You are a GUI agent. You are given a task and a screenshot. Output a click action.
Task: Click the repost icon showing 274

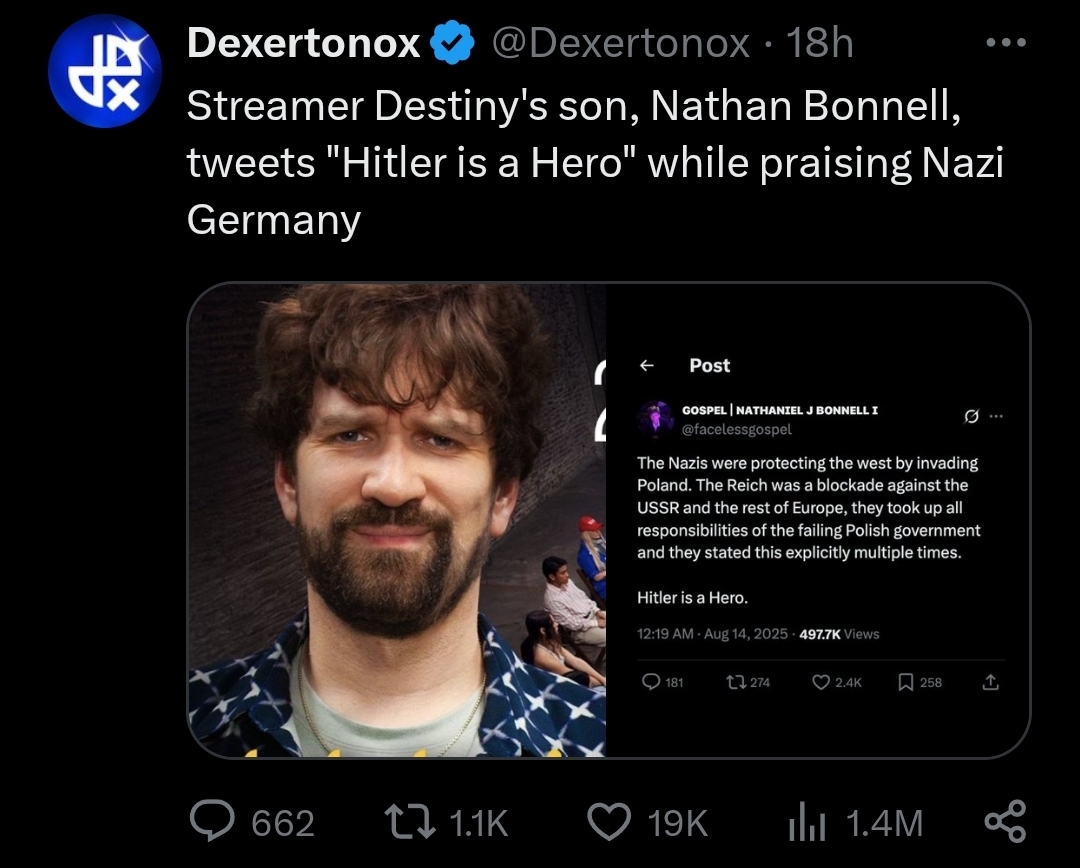[x=735, y=682]
